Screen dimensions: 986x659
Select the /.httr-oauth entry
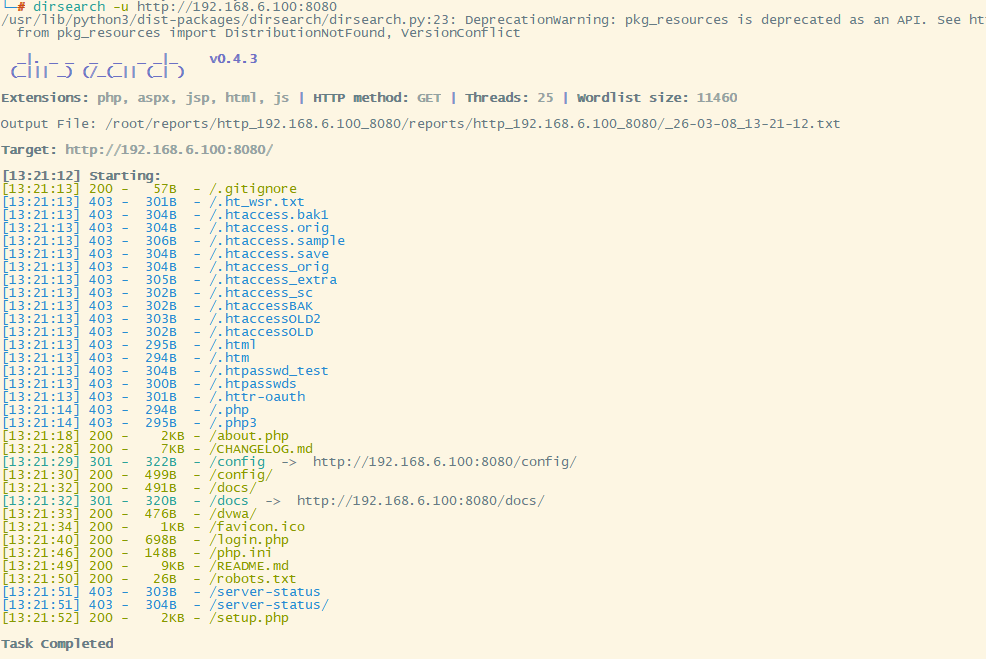tap(257, 397)
